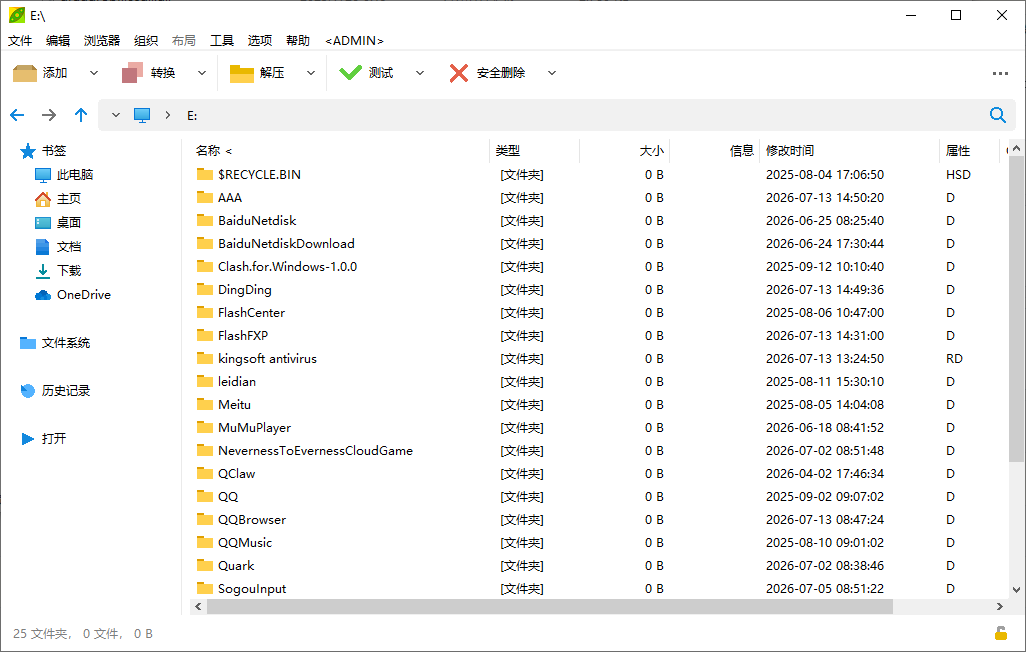This screenshot has width=1026, height=652.
Task: Click the 转换 (Convert) toolbar icon
Action: point(132,73)
